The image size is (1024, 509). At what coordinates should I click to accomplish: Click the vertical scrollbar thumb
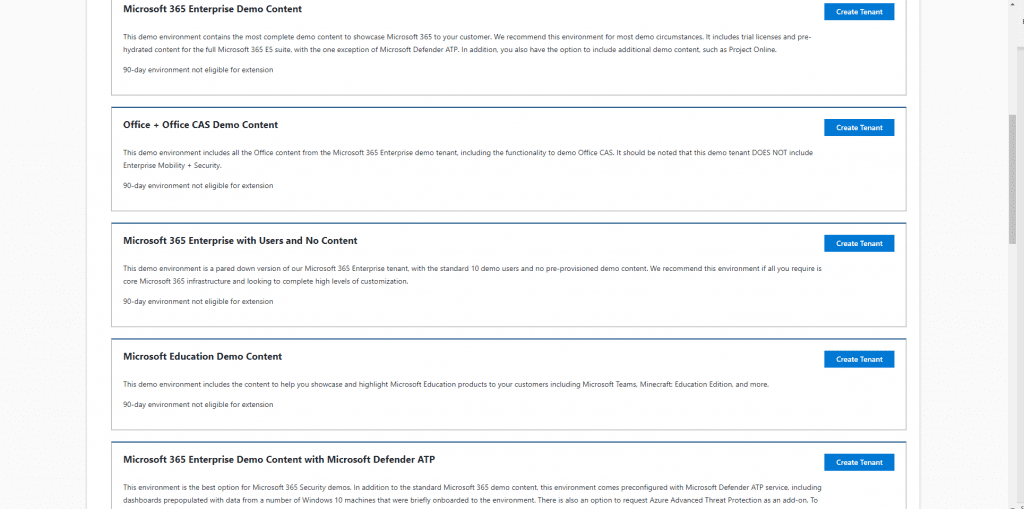pyautogui.click(x=1013, y=180)
